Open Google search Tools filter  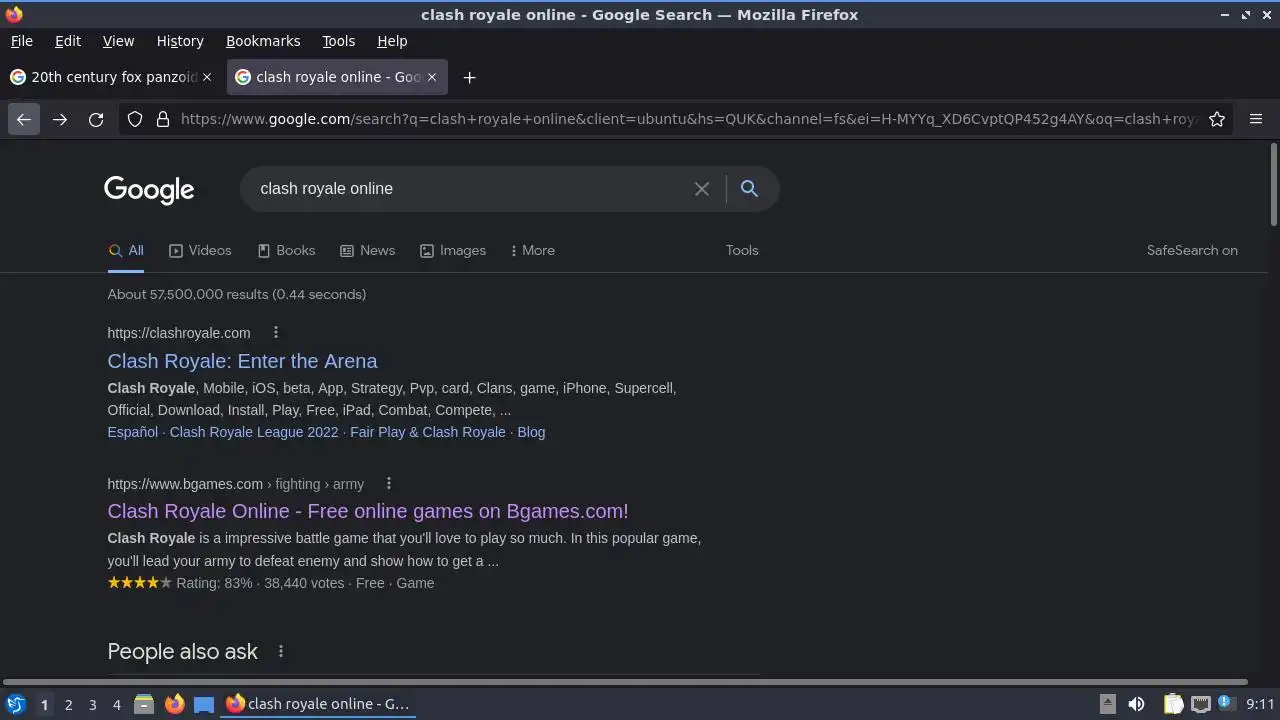tap(742, 250)
